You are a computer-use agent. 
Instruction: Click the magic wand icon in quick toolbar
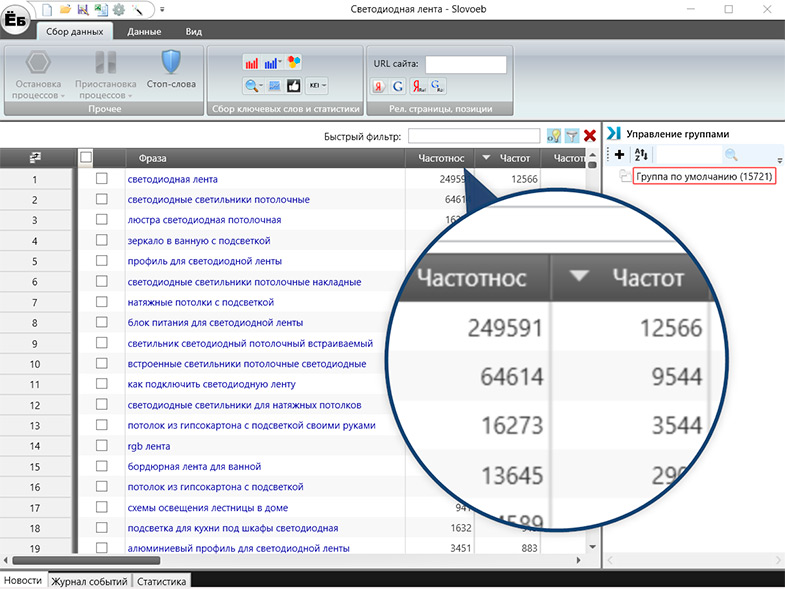click(137, 9)
